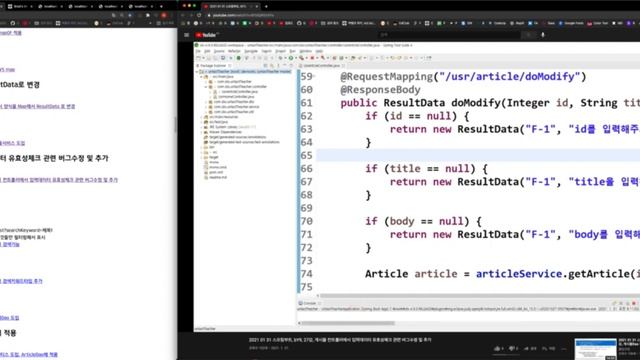Viewport: 640px width, 360px height.
Task: Select the YouTube video browser tab
Action: 230,6
